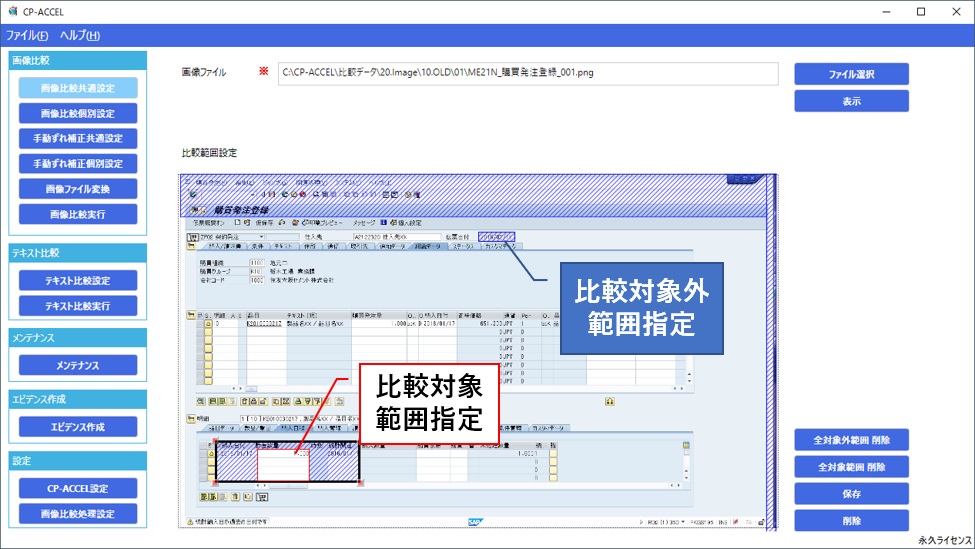Viewport: 975px width, 549px height.
Task: Open the 手動ずれ補正個別設定 screen
Action: (78, 163)
